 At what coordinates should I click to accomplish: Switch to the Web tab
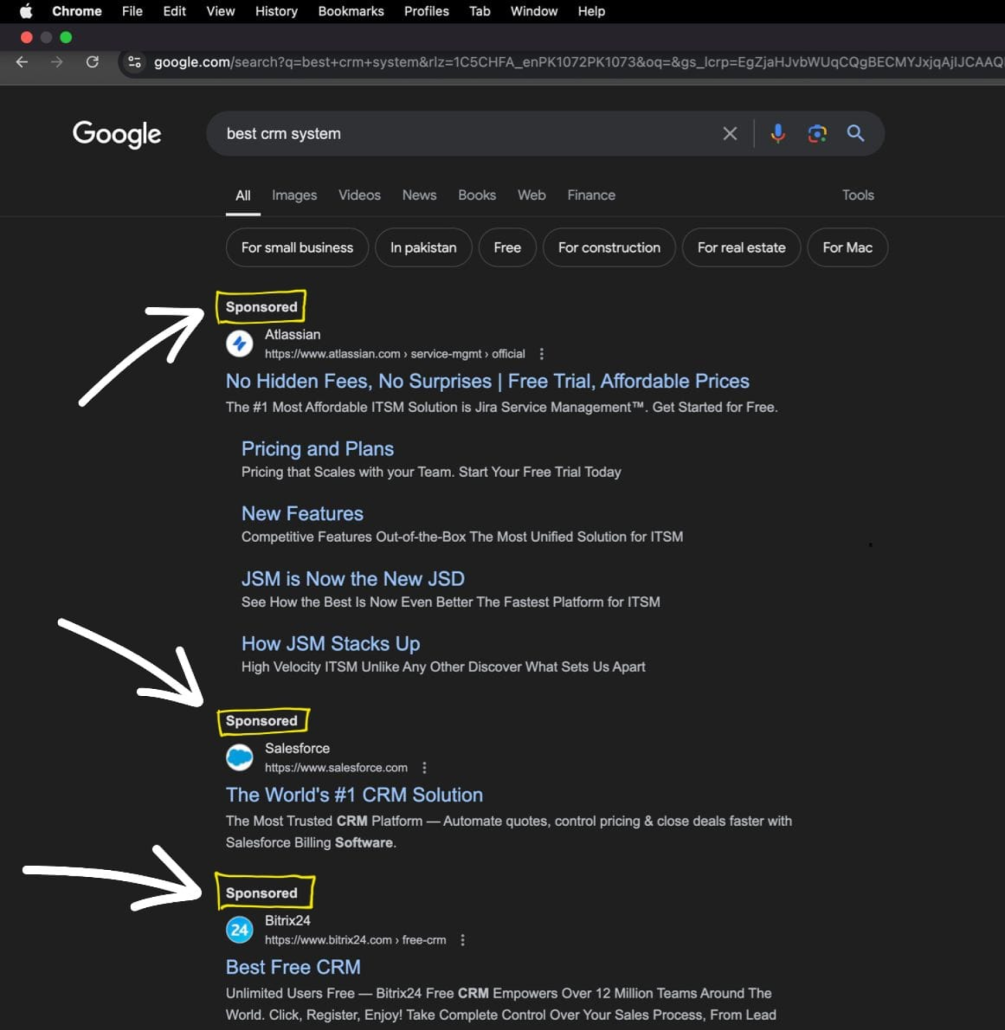coord(531,195)
